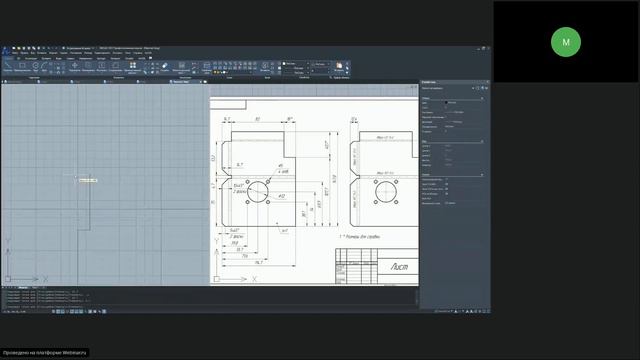Select the active drawing document tab
Screen dimensions: 640x360
point(186,82)
